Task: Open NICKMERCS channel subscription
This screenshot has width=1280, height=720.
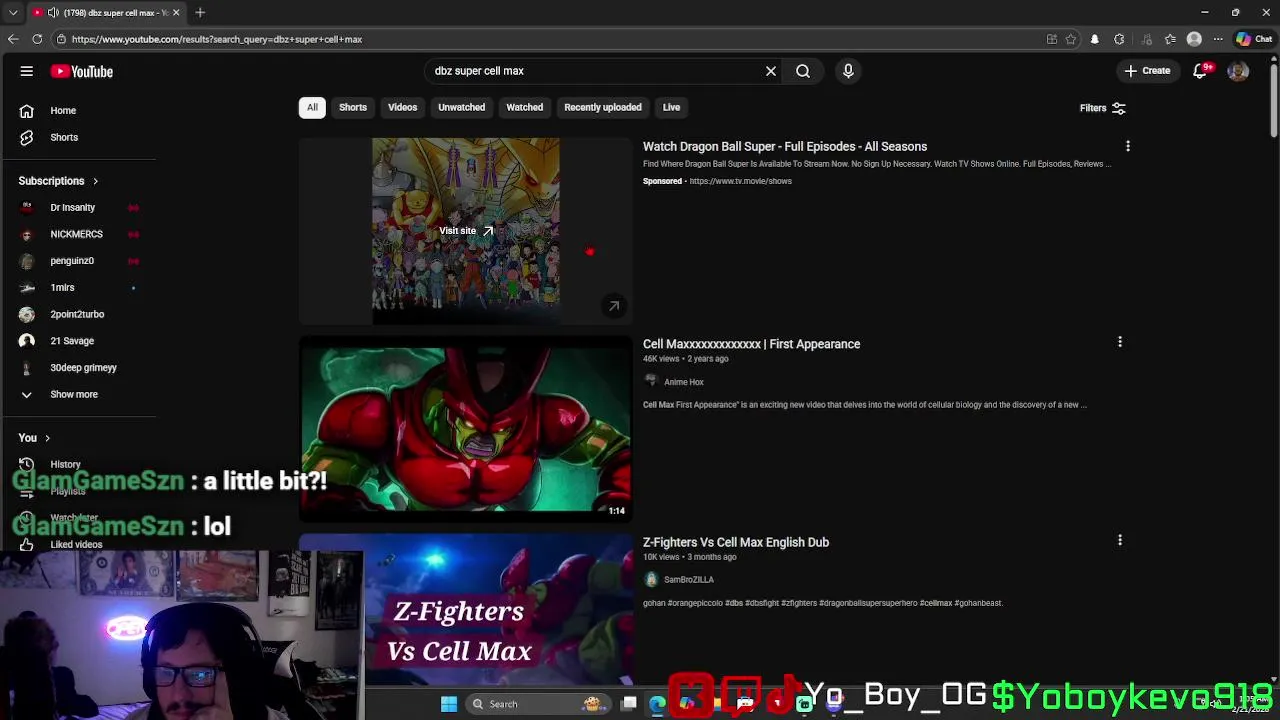Action: click(x=78, y=234)
